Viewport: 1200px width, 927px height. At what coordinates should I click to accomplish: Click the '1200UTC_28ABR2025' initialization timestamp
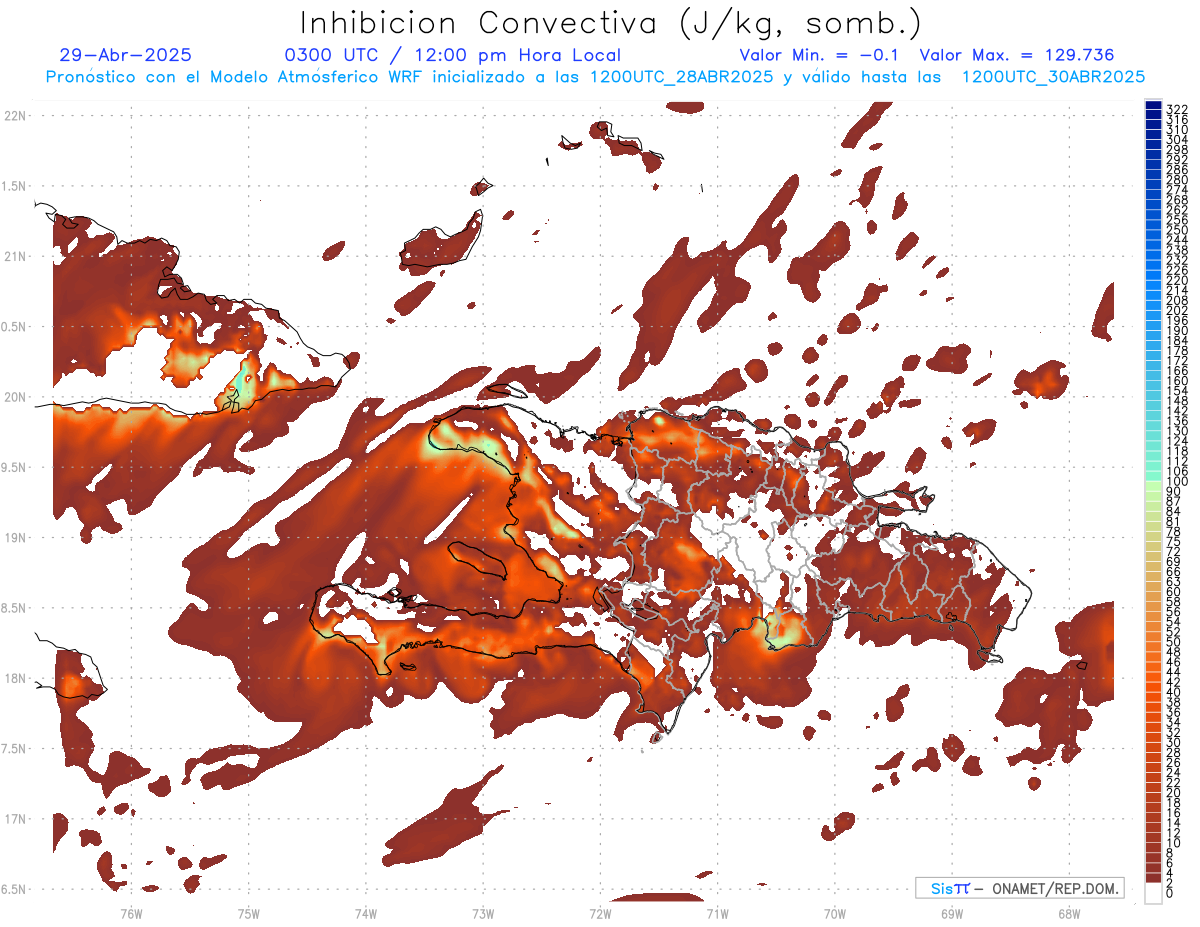[x=682, y=77]
